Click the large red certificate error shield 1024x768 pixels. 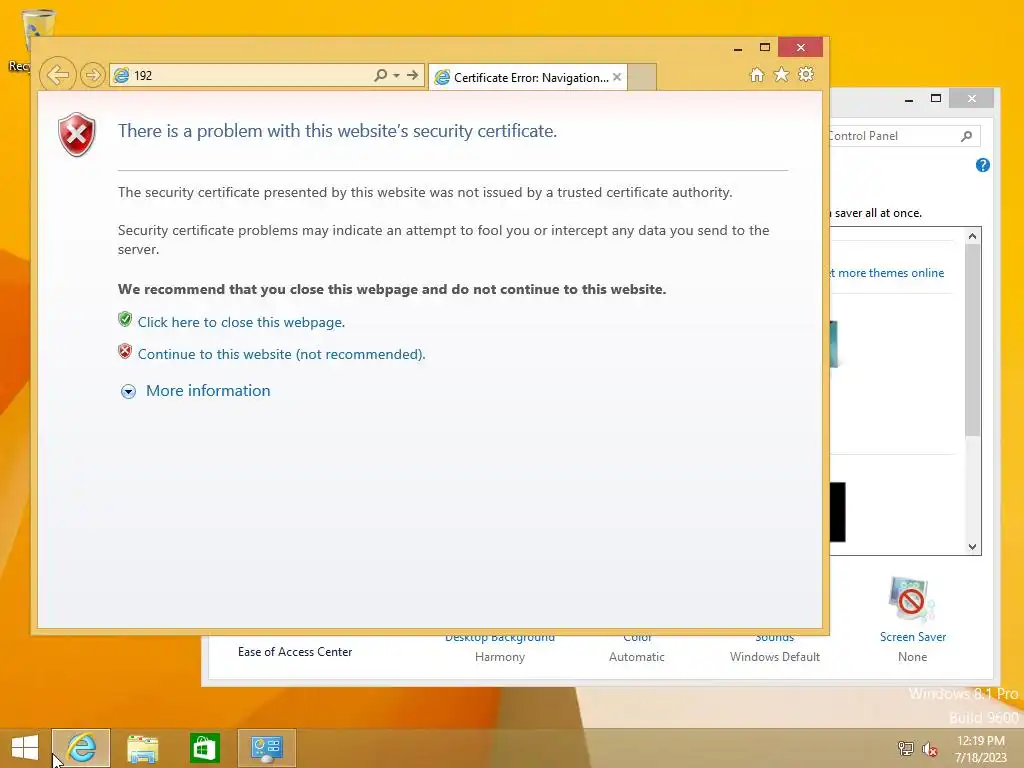[x=77, y=135]
